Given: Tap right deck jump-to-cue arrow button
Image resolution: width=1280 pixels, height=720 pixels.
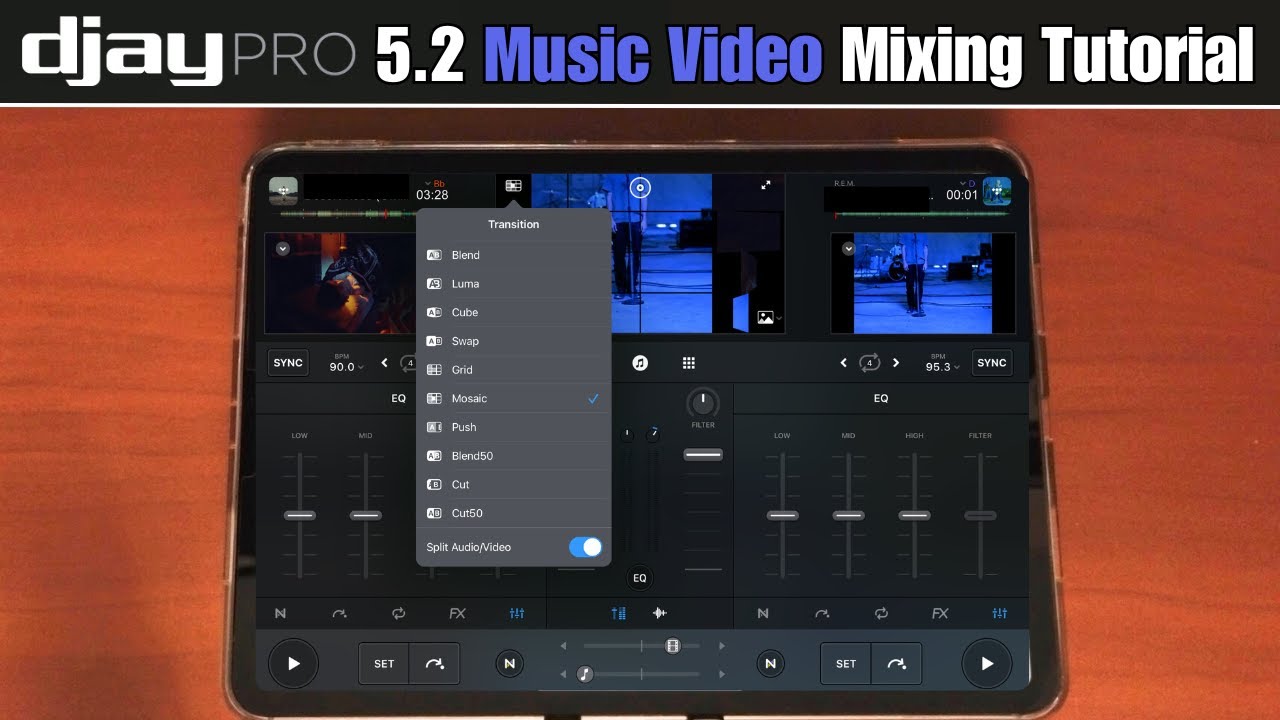Looking at the screenshot, I should 896,663.
